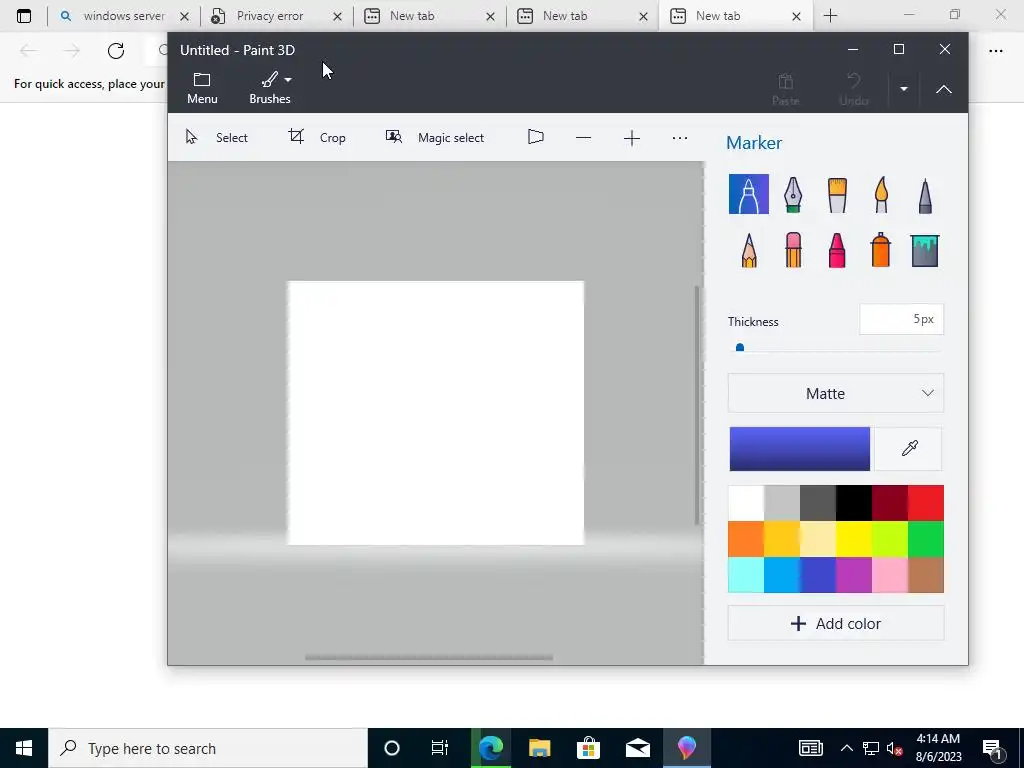Image resolution: width=1024 pixels, height=768 pixels.
Task: Choose the pink color swatch
Action: [x=889, y=575]
